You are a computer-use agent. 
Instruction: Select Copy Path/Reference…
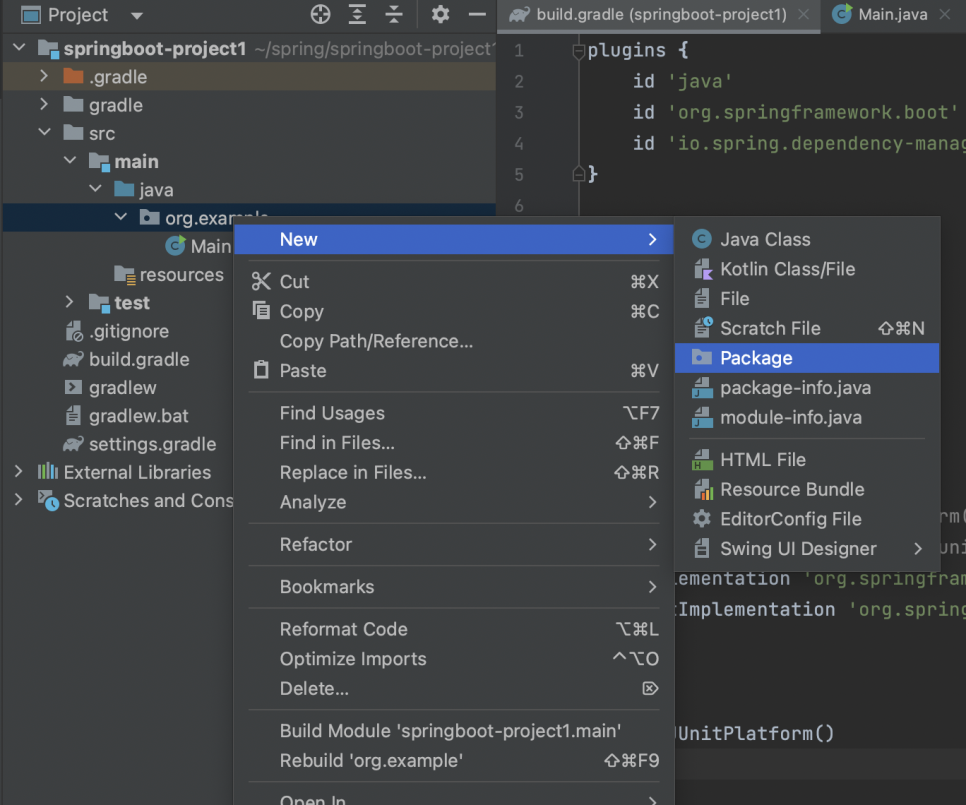coord(454,341)
